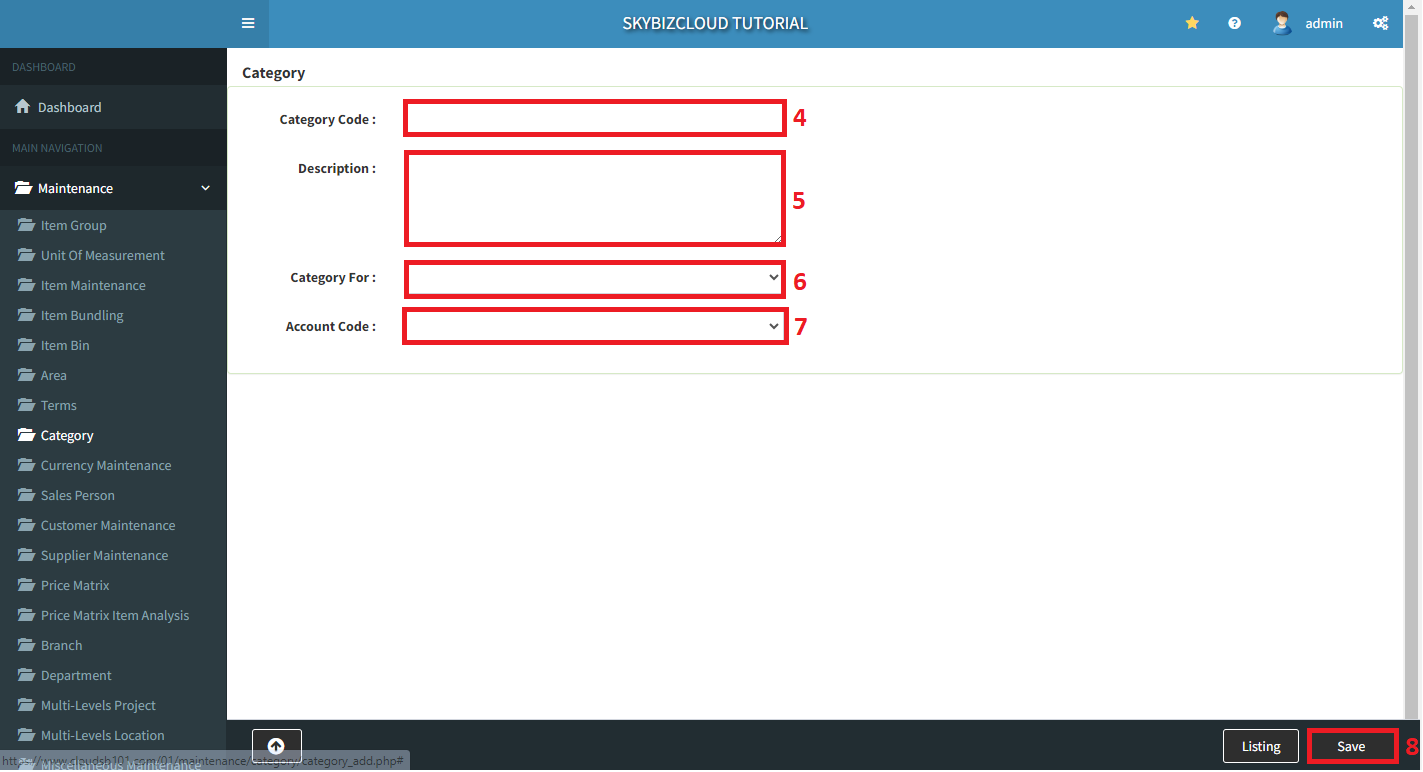Click the scroll-to-top arrow button
This screenshot has height=772, width=1423.
click(x=276, y=746)
